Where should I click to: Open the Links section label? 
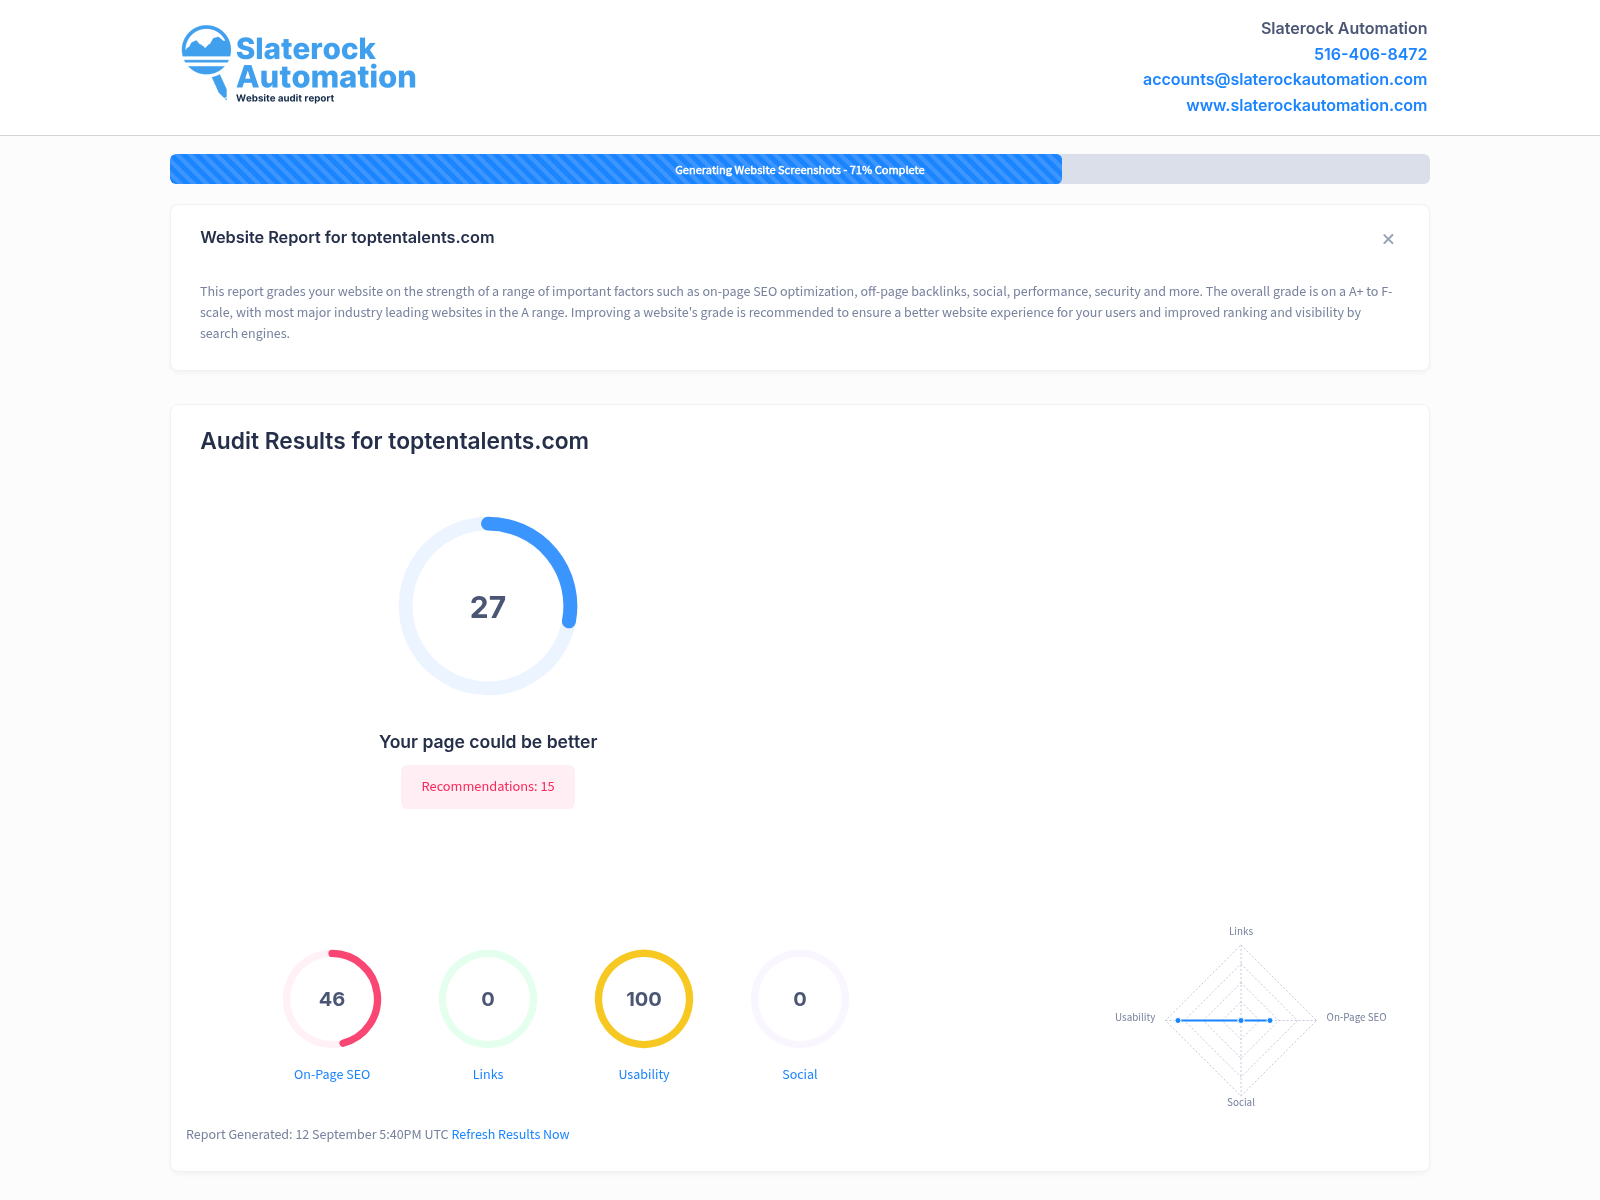tap(488, 1075)
